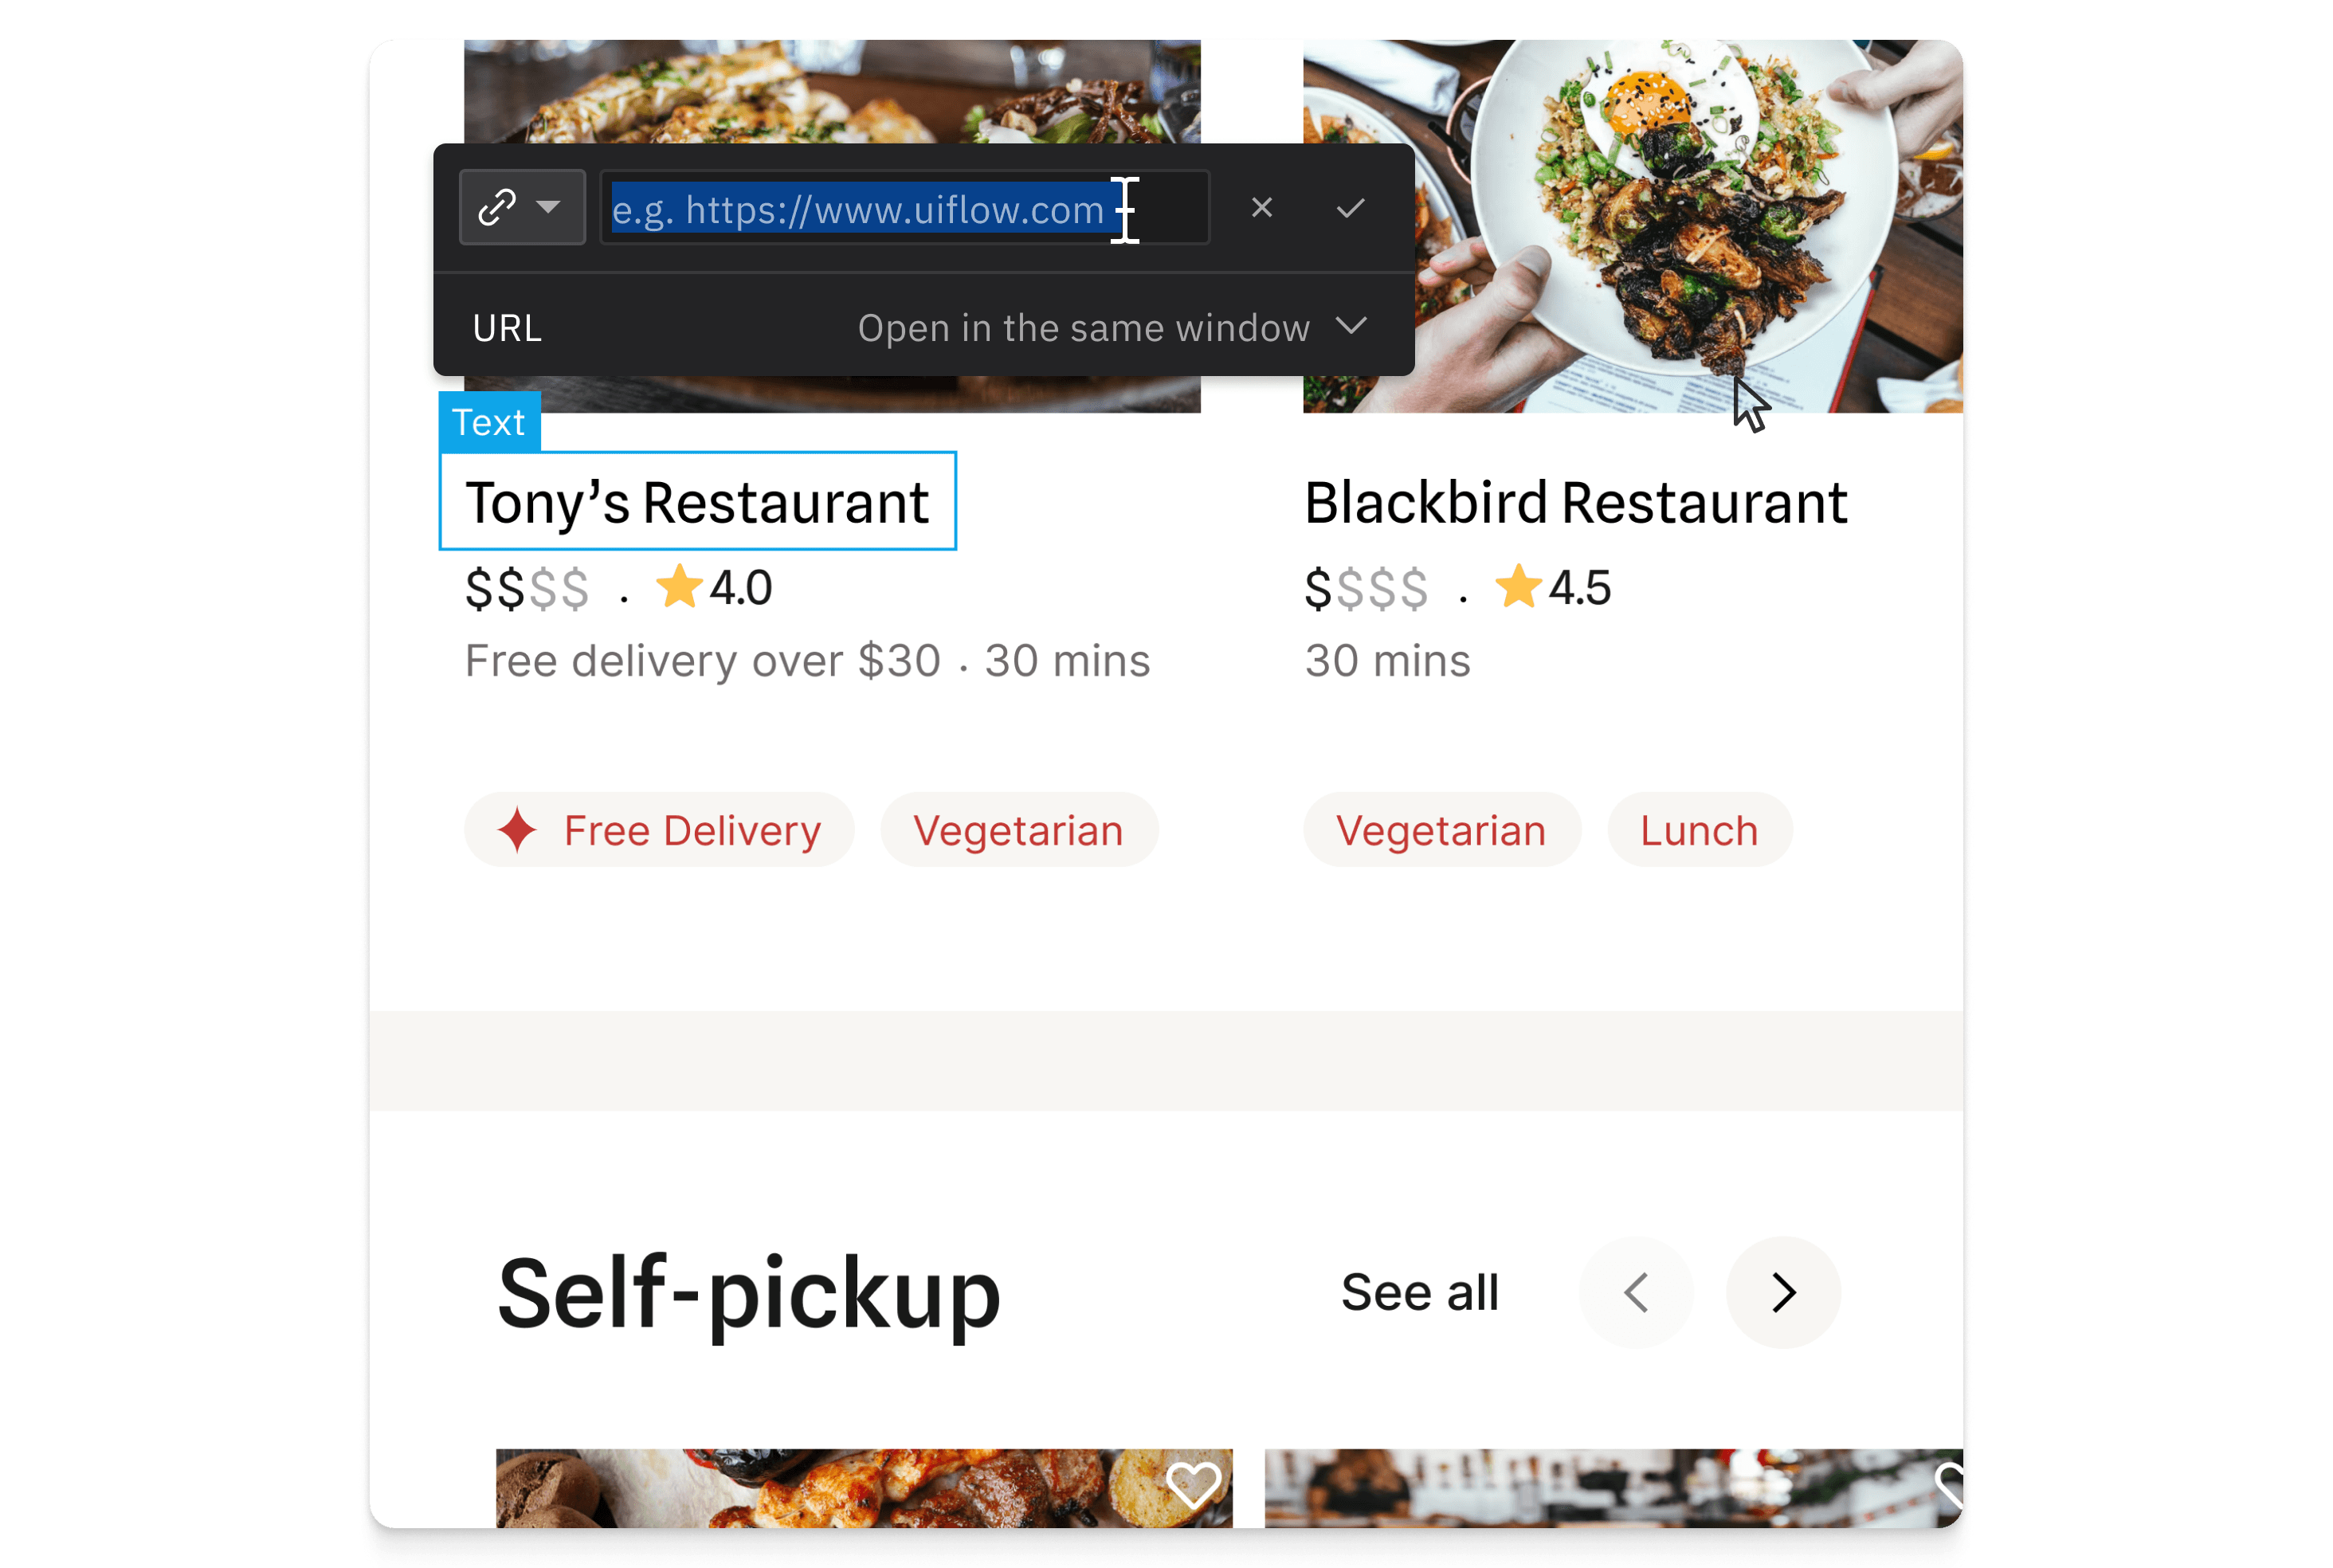2333x1568 pixels.
Task: Open Blackbird Restaurant food photo
Action: tap(1632, 226)
